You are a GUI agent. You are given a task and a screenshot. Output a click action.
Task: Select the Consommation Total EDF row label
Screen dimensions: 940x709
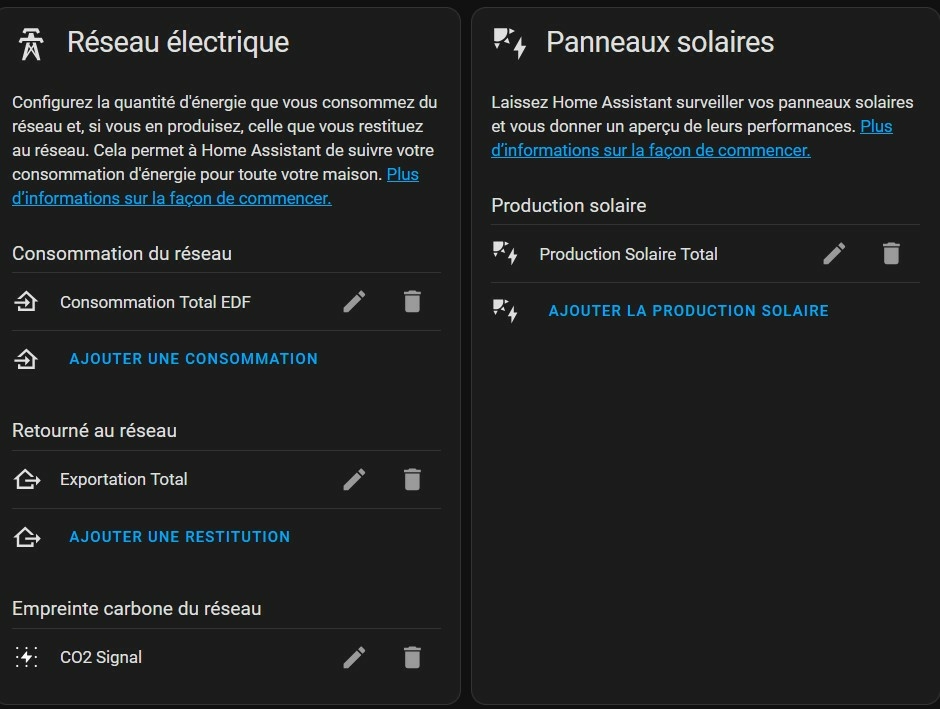point(155,302)
